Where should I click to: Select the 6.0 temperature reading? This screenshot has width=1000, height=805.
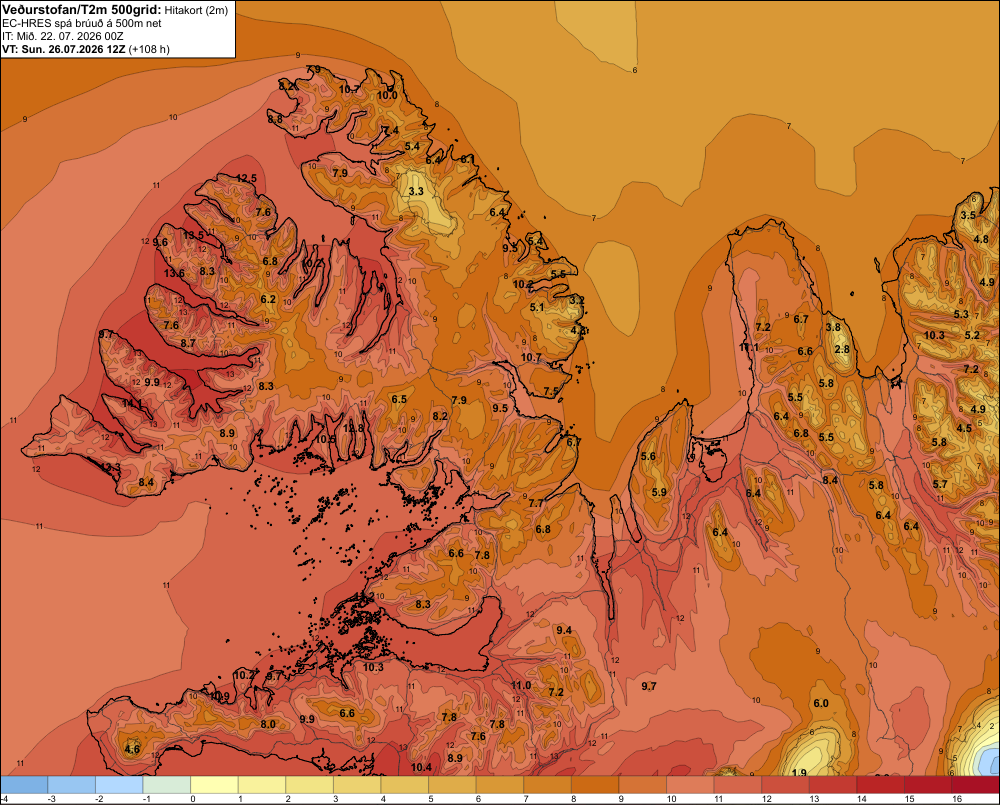[x=821, y=703]
